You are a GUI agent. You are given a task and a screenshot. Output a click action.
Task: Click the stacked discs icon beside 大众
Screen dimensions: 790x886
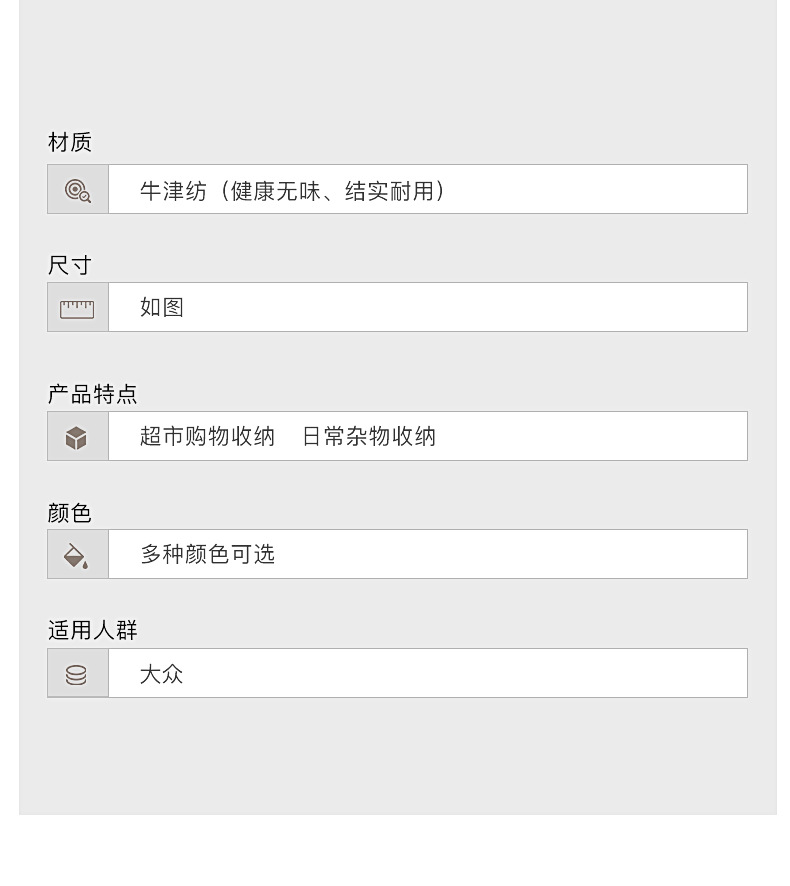(76, 675)
